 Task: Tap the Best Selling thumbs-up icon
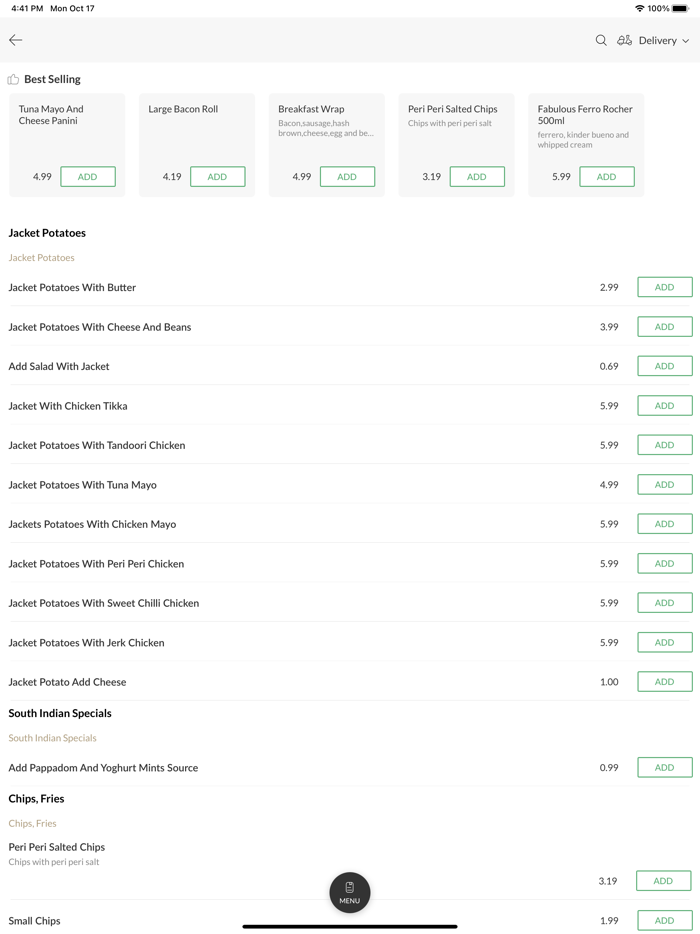pyautogui.click(x=13, y=79)
